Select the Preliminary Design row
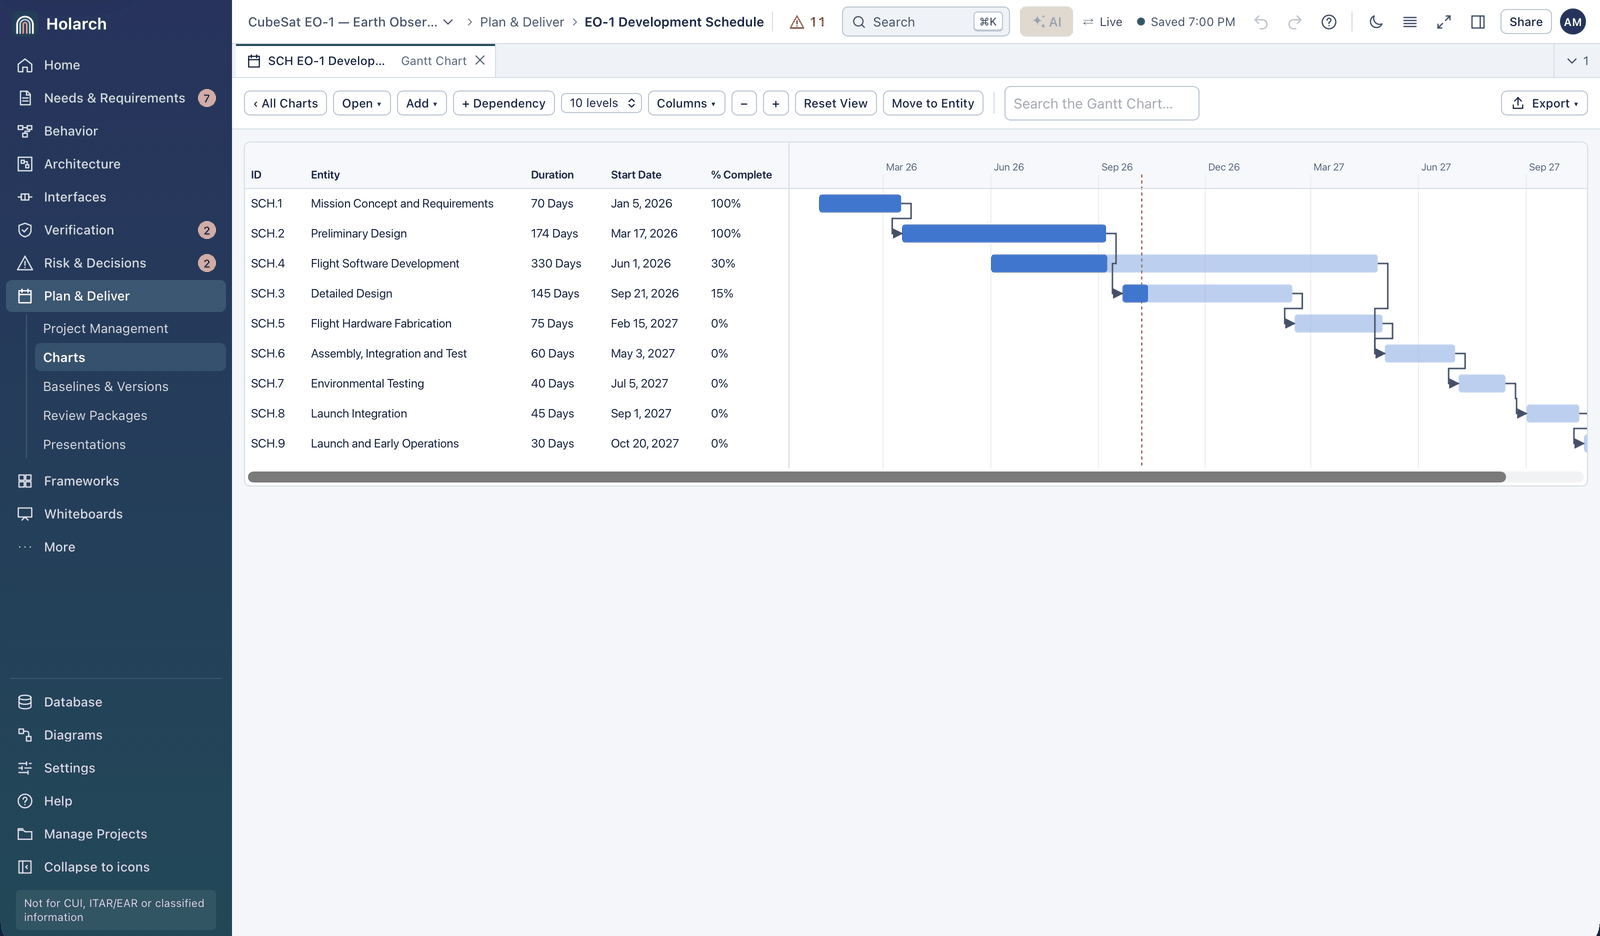Image resolution: width=1600 pixels, height=936 pixels. [516, 234]
